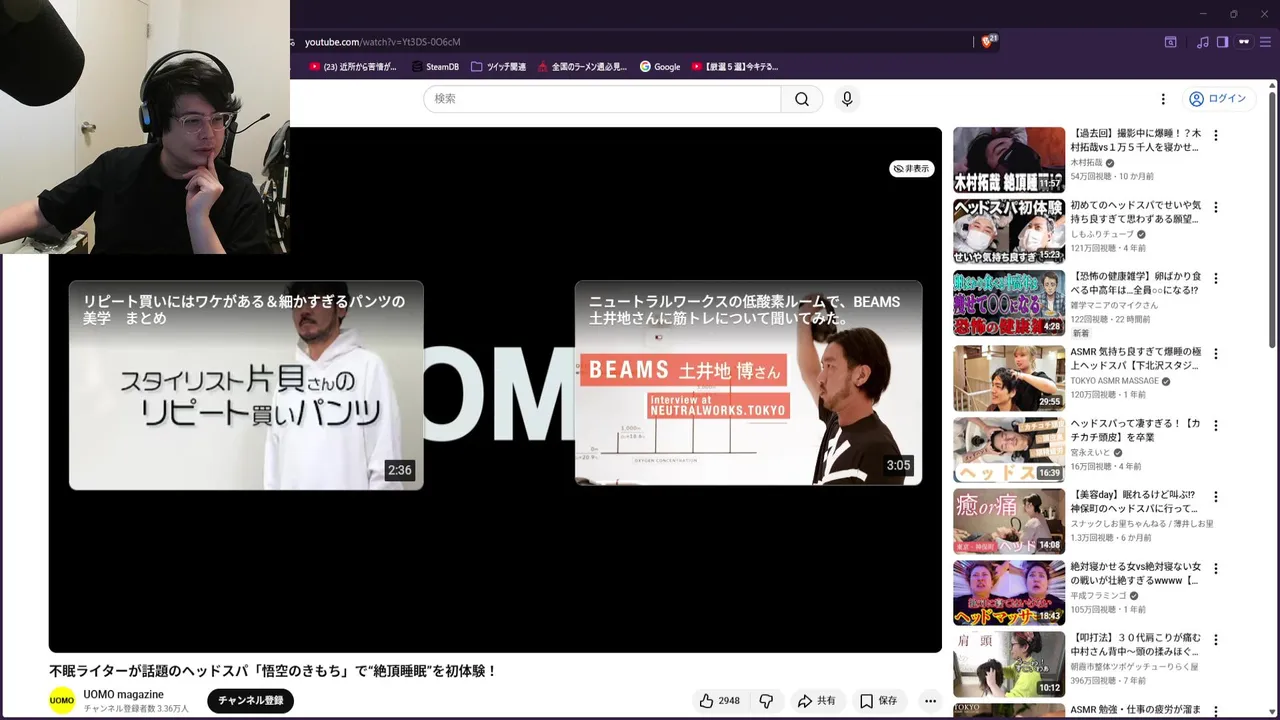
Task: Click the UOMO channel avatar
Action: pos(62,700)
